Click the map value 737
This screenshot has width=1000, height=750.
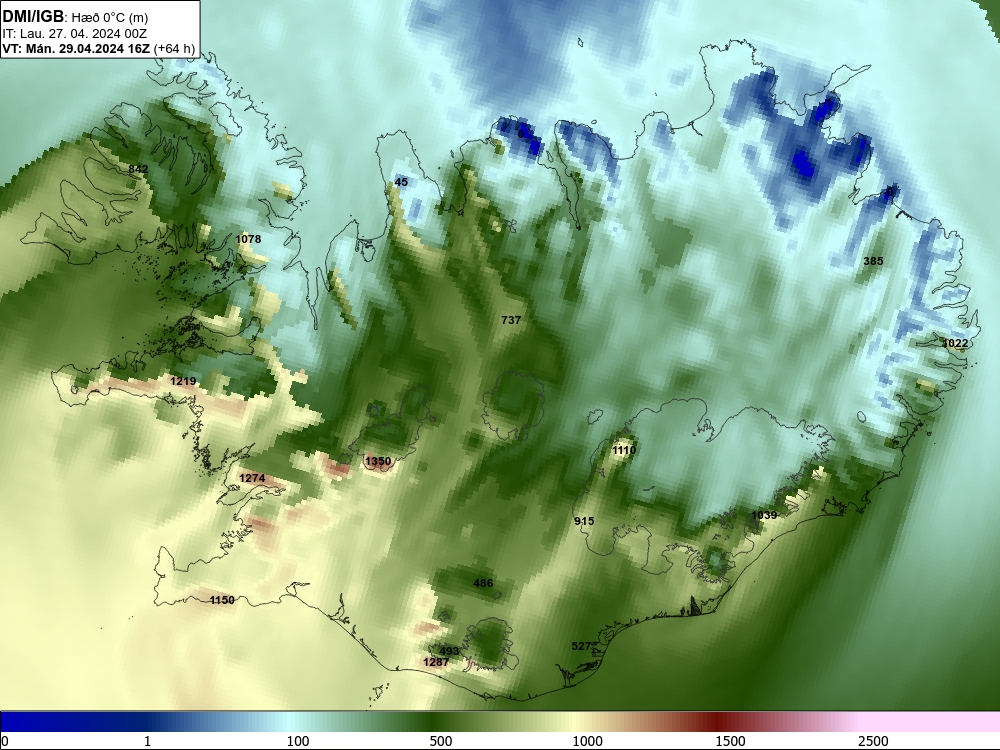pyautogui.click(x=511, y=320)
